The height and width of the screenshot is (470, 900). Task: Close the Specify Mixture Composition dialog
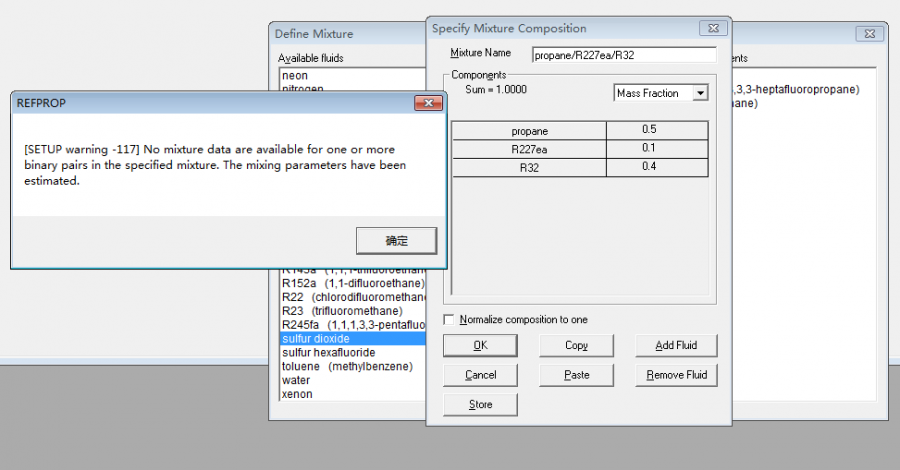click(x=713, y=28)
